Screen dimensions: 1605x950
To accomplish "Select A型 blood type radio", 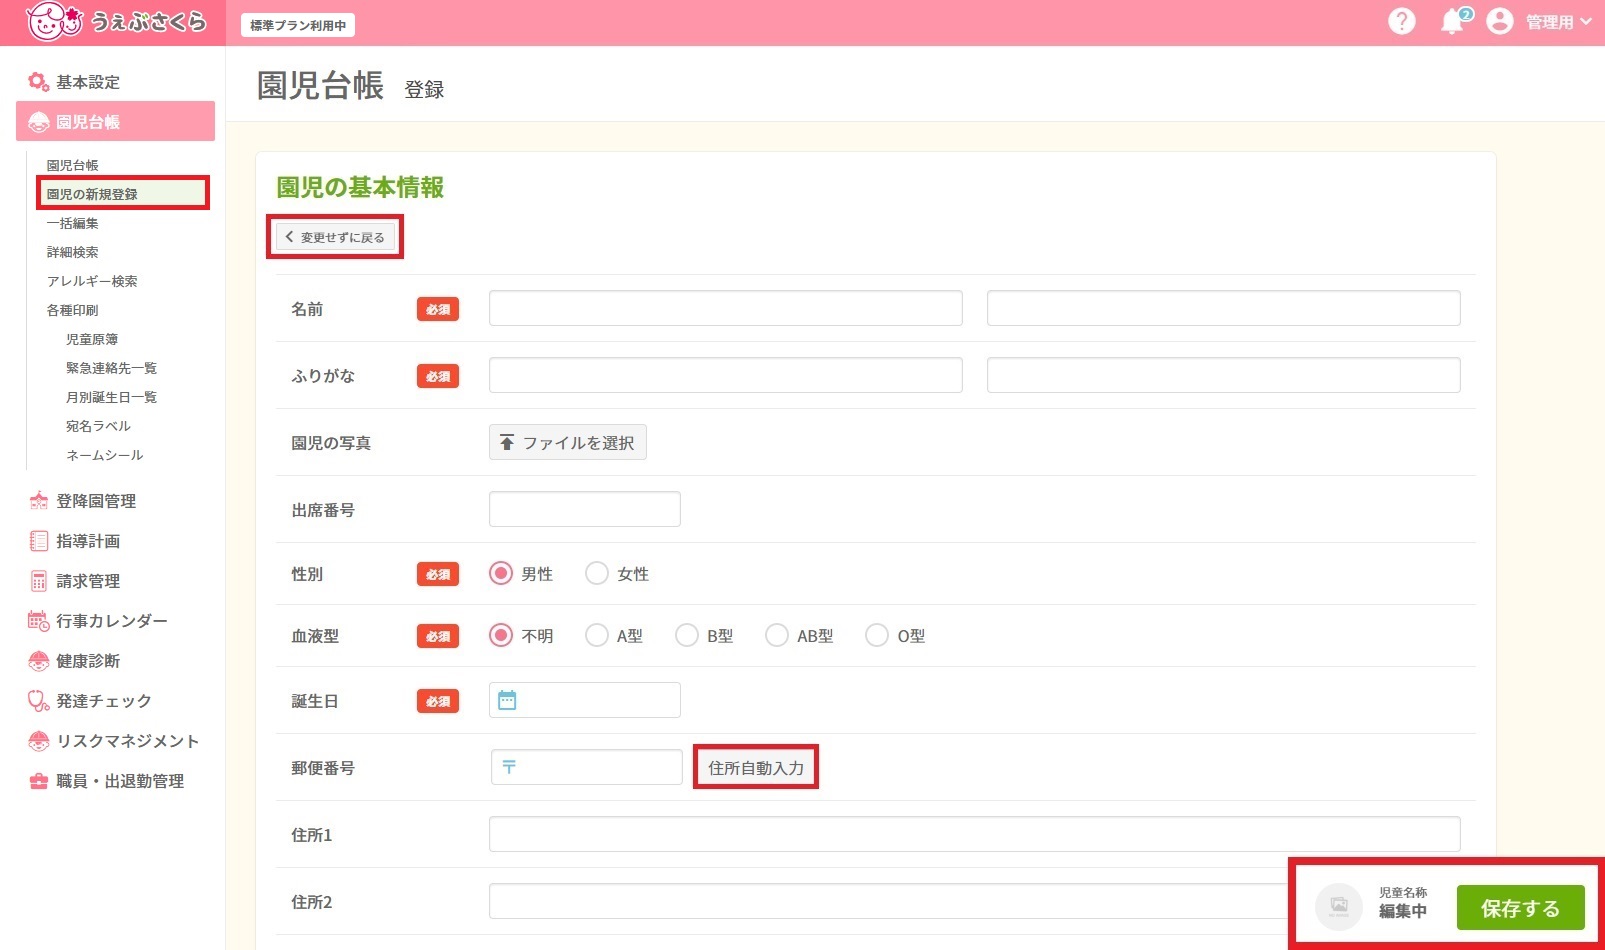I will (x=597, y=635).
